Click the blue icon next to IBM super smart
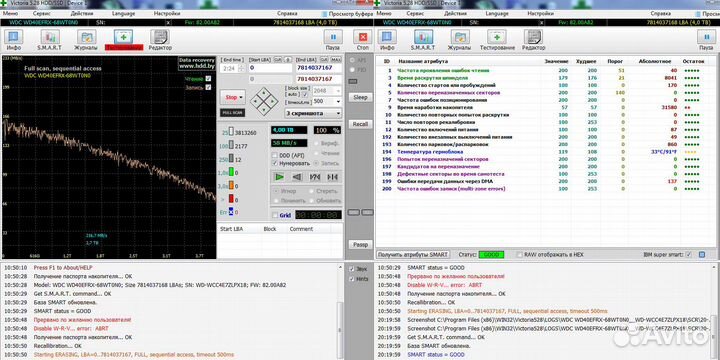Screen dimensions: 720x360 [702, 254]
